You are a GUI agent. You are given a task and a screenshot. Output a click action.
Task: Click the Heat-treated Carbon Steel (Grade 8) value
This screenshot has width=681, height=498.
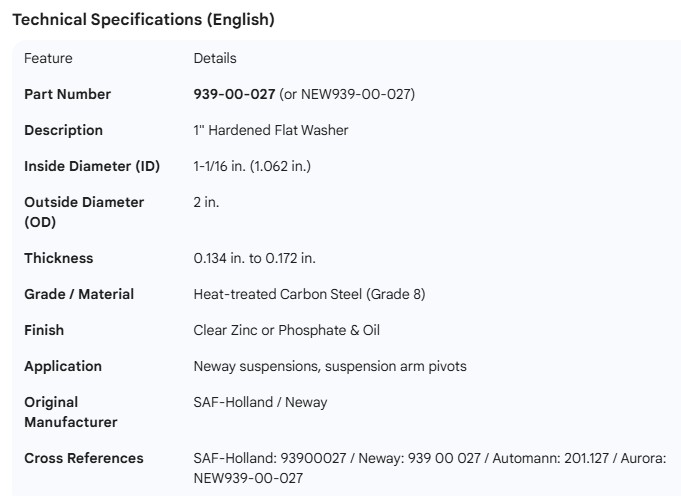pyautogui.click(x=311, y=294)
